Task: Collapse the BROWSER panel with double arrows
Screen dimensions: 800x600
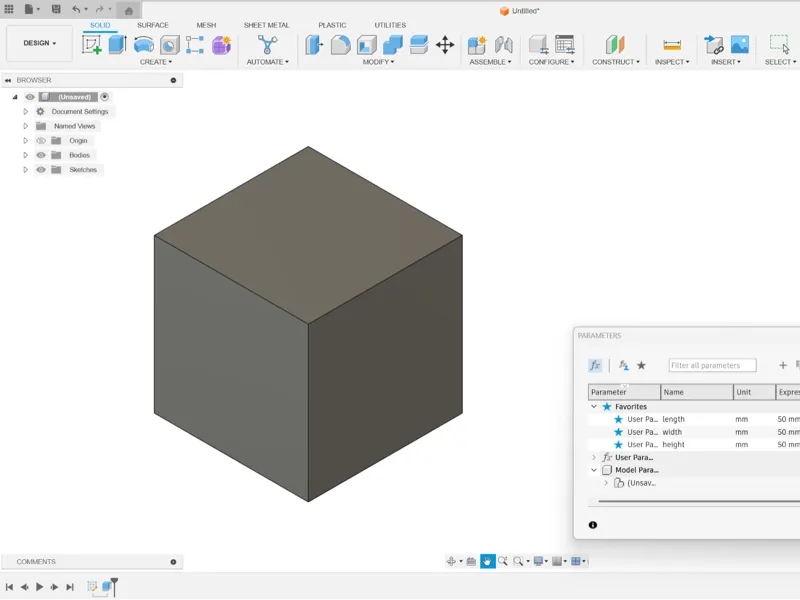Action: click(8, 80)
